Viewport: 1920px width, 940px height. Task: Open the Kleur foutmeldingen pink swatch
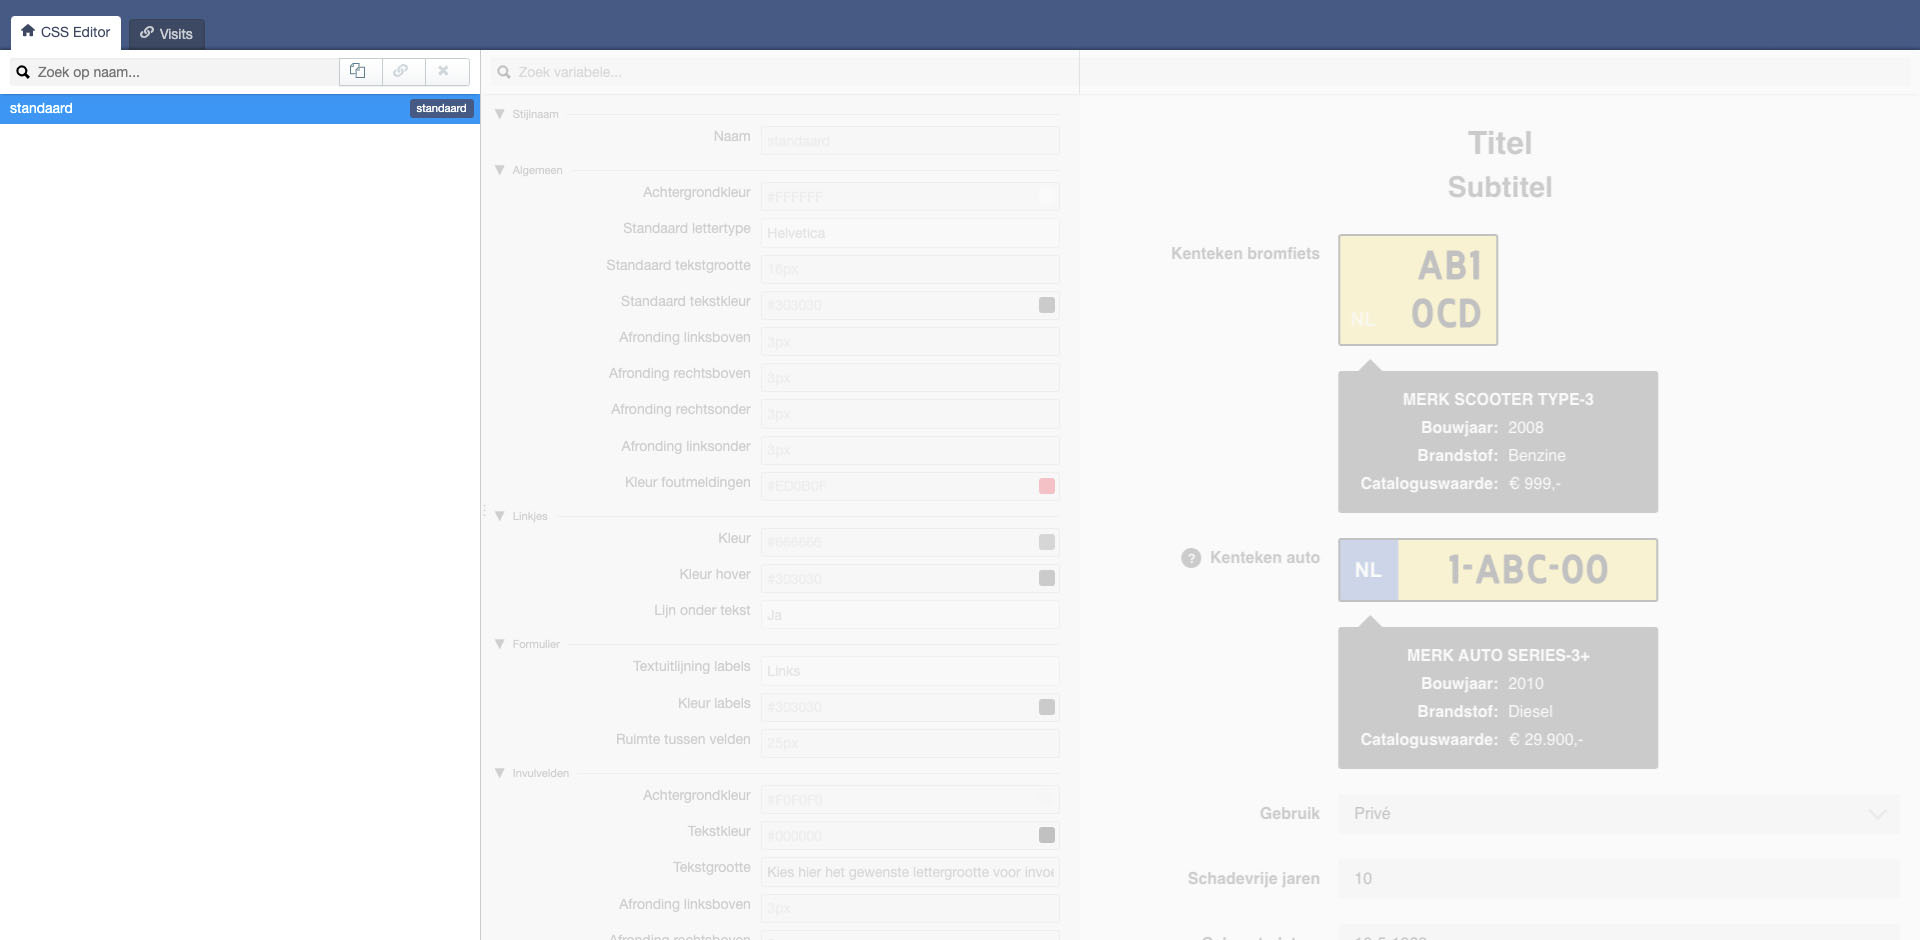coord(1046,486)
